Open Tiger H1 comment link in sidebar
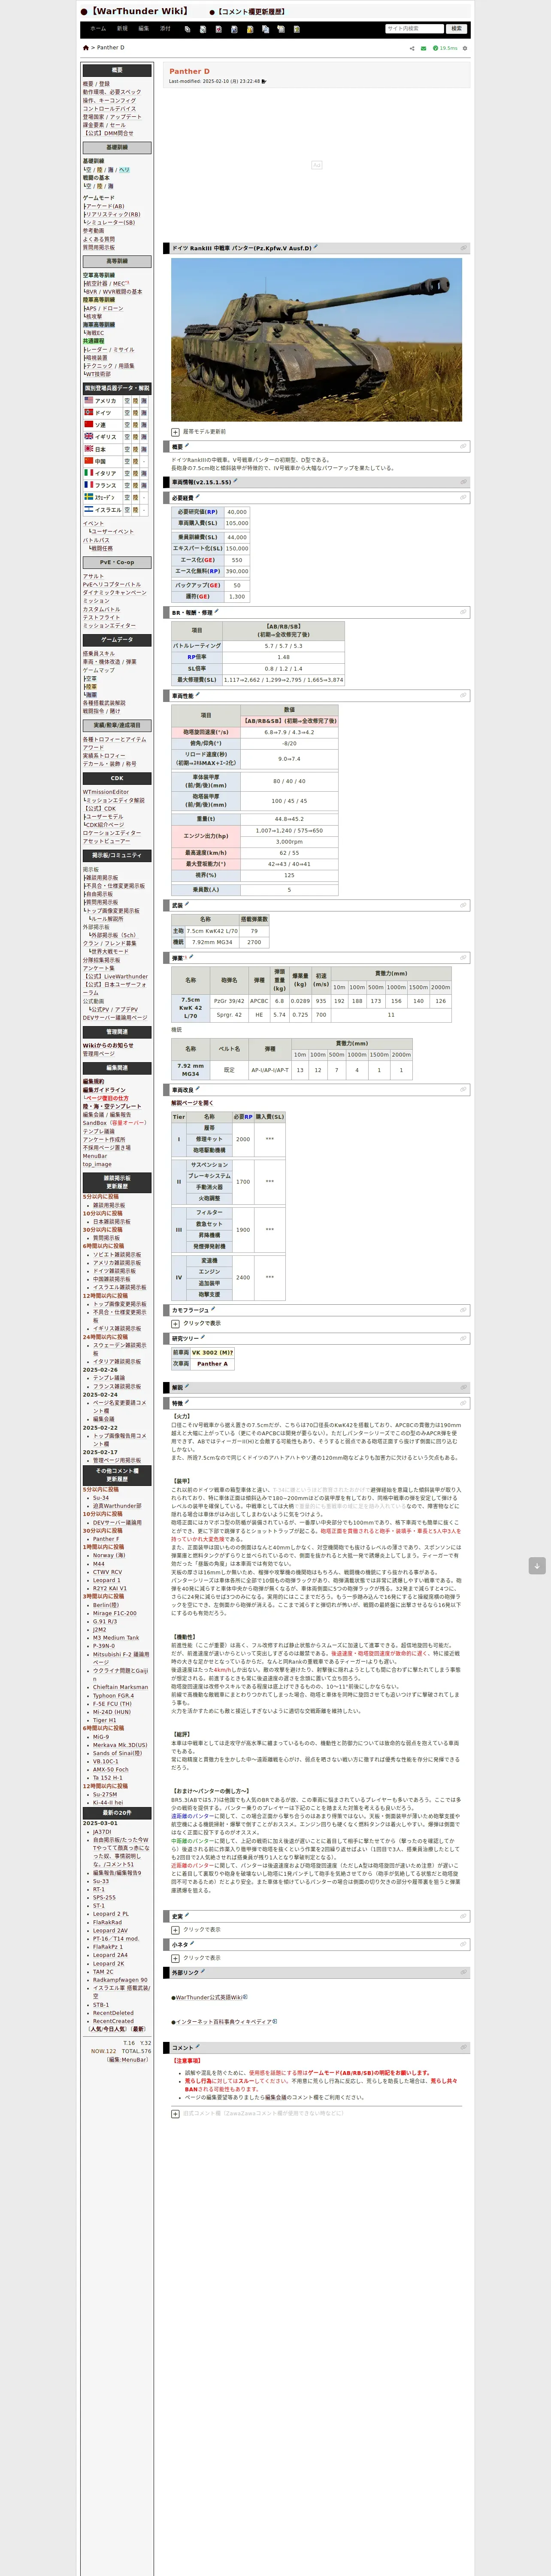The image size is (551, 2576). coord(105,1720)
